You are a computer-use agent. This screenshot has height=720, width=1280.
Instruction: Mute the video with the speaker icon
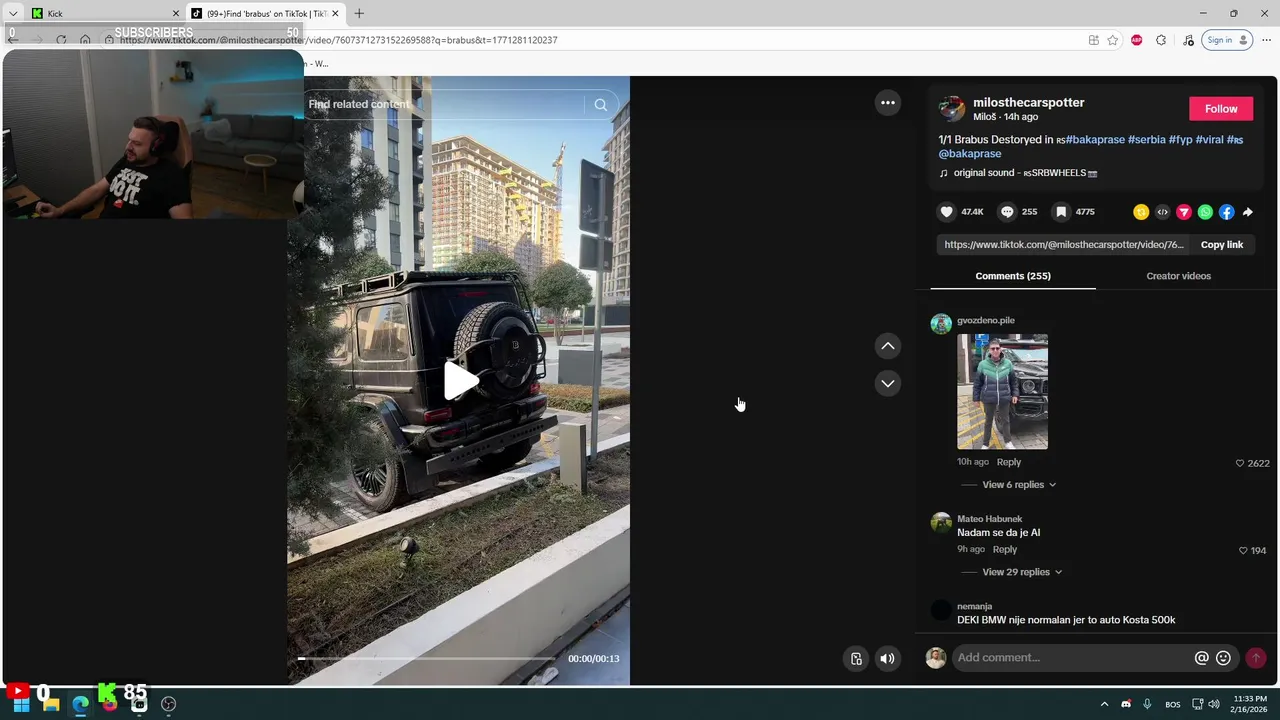887,658
